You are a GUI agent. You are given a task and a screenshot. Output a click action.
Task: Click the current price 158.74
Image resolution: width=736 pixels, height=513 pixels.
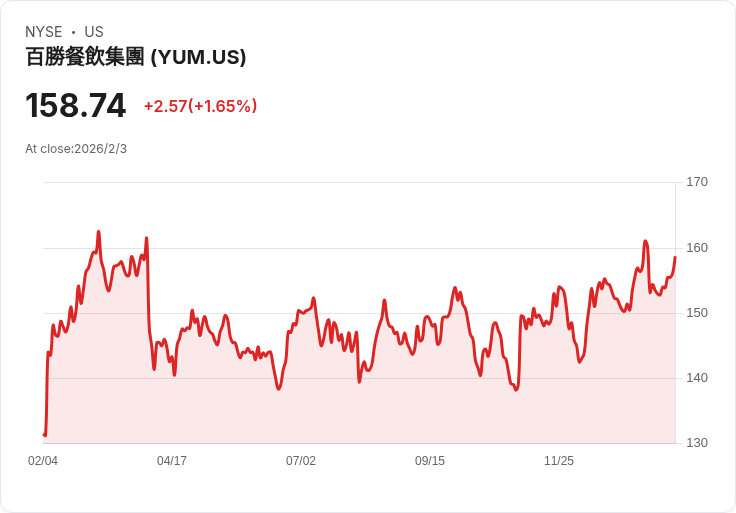click(x=75, y=105)
